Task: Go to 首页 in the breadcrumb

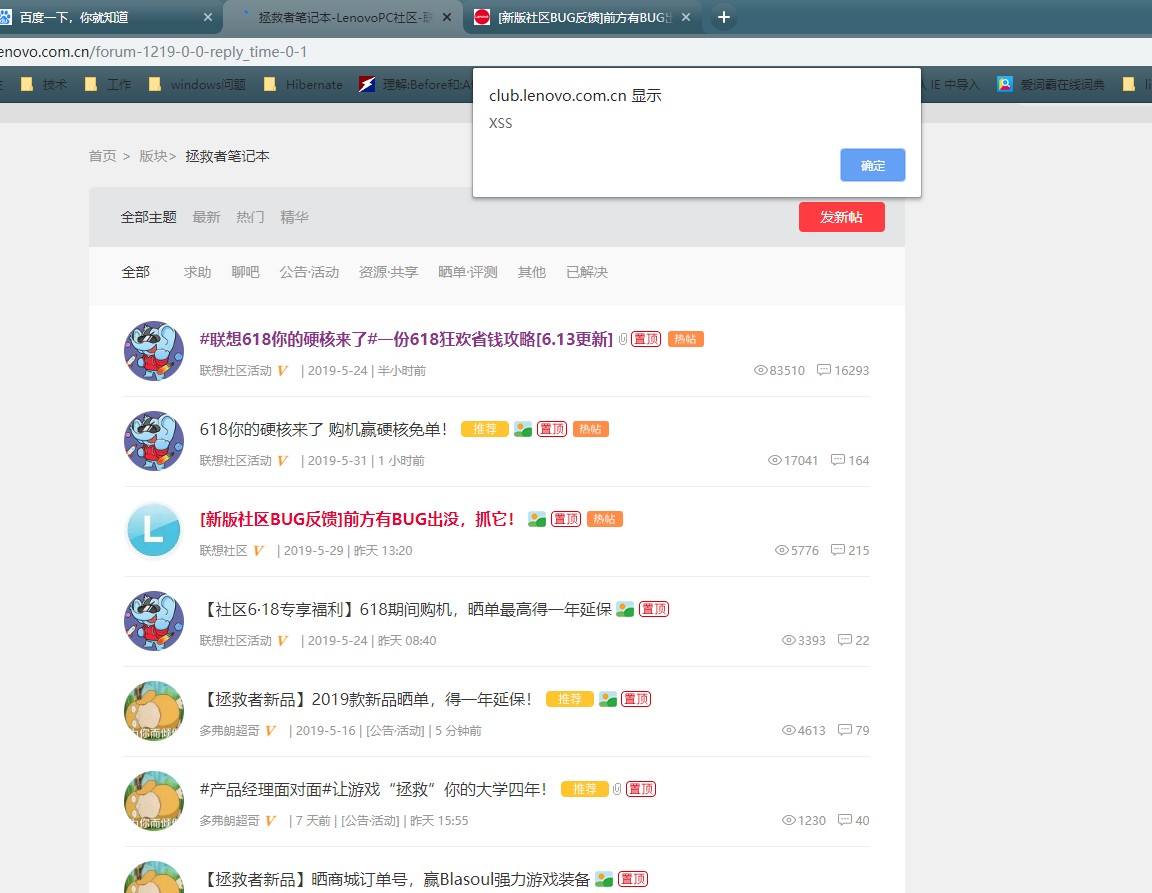Action: coord(102,156)
